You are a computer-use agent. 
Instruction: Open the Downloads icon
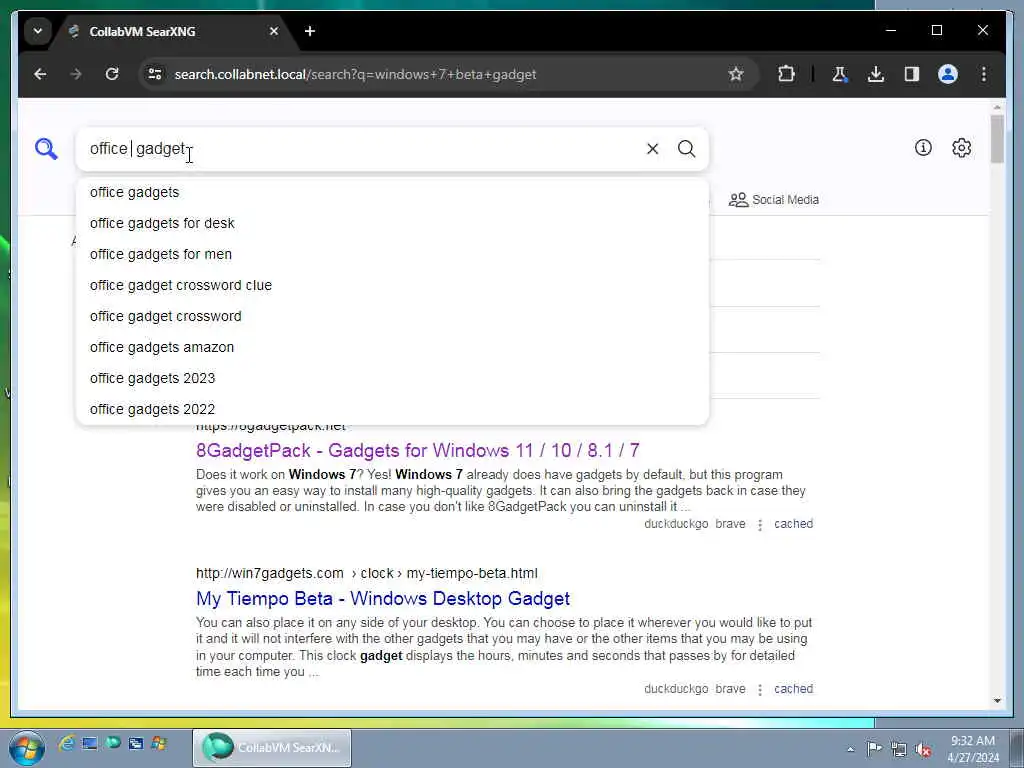[x=876, y=74]
